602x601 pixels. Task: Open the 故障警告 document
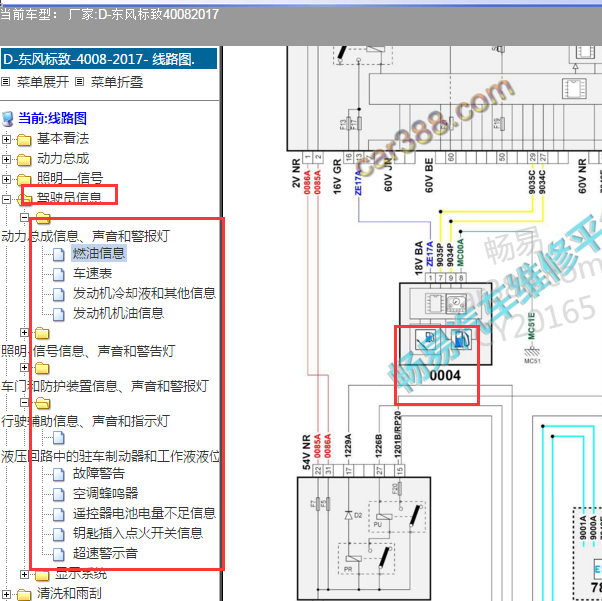pos(99,473)
